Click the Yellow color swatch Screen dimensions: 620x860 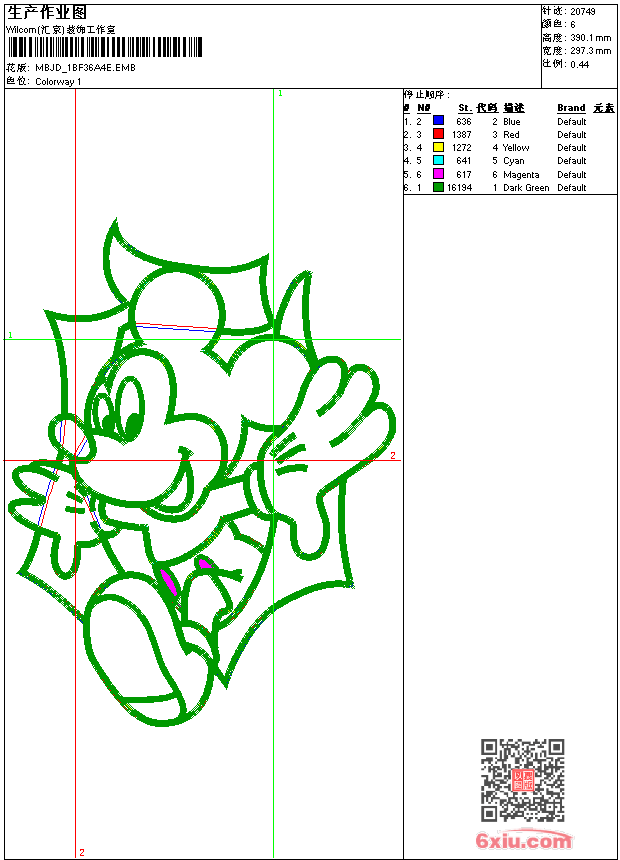(x=438, y=147)
